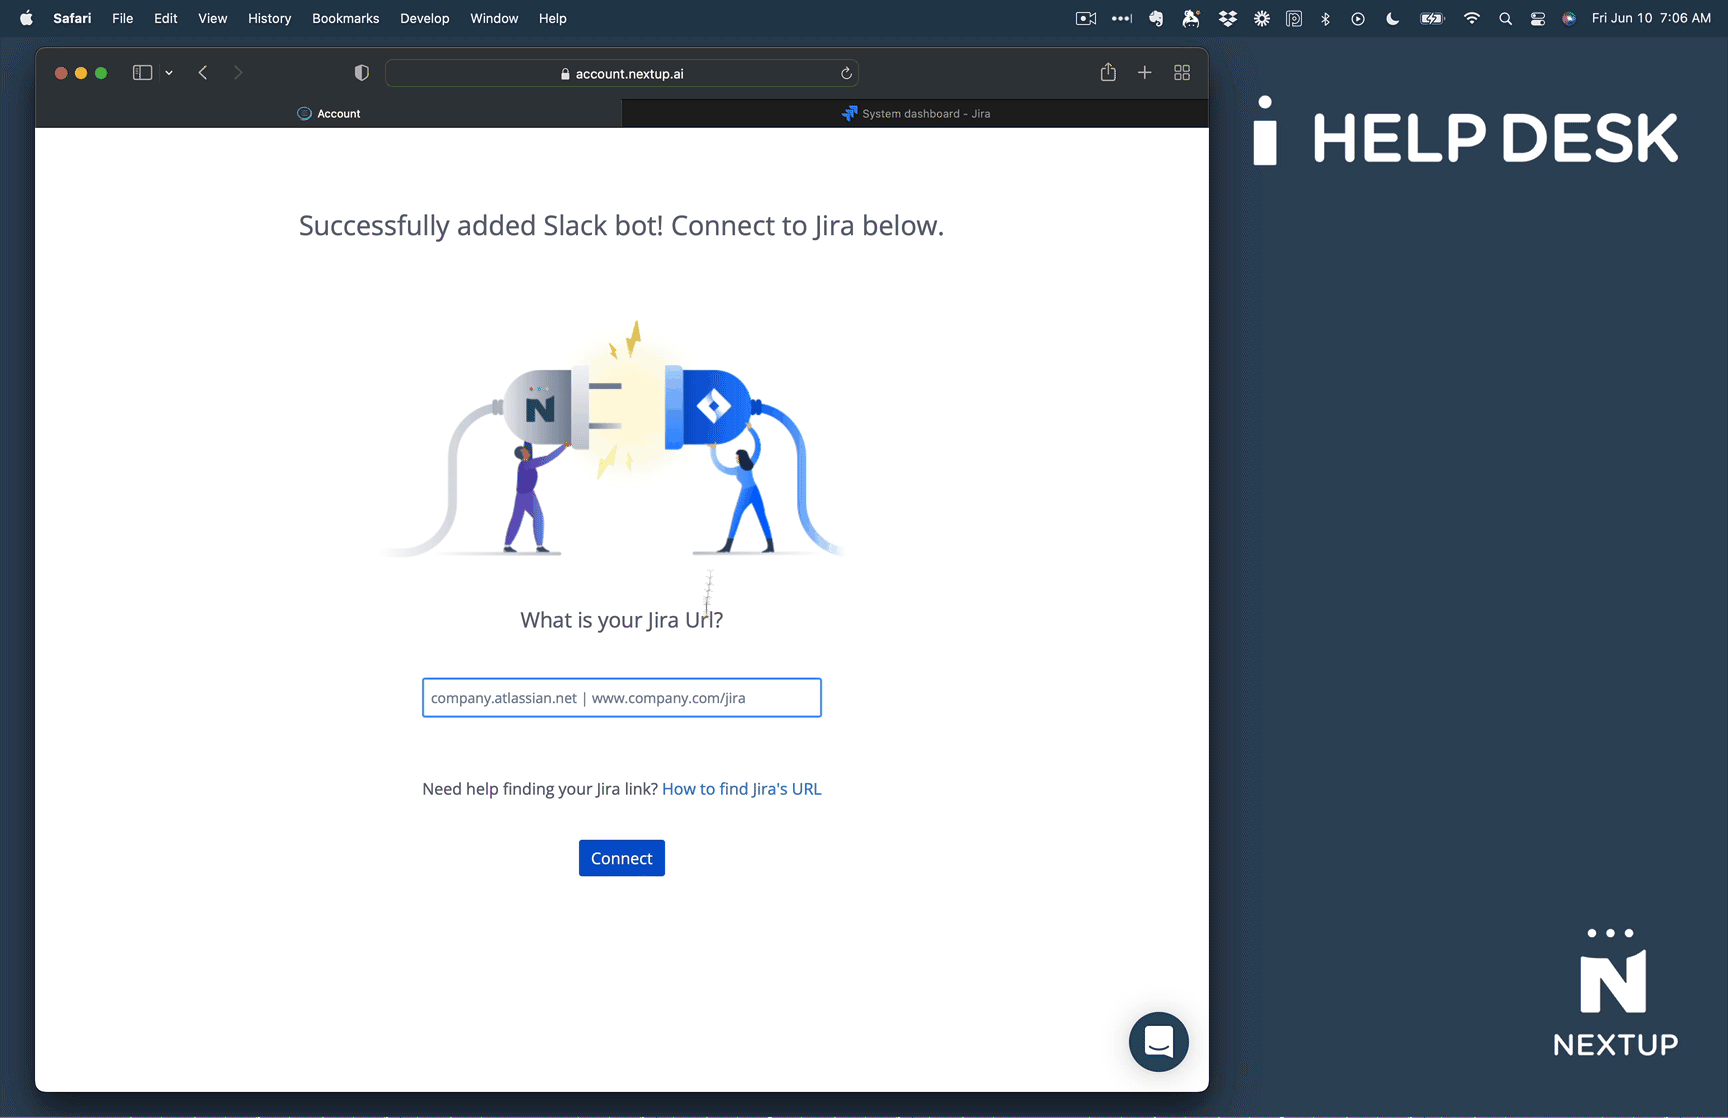Toggle the Safari sidebar icon
1728x1118 pixels.
[142, 72]
